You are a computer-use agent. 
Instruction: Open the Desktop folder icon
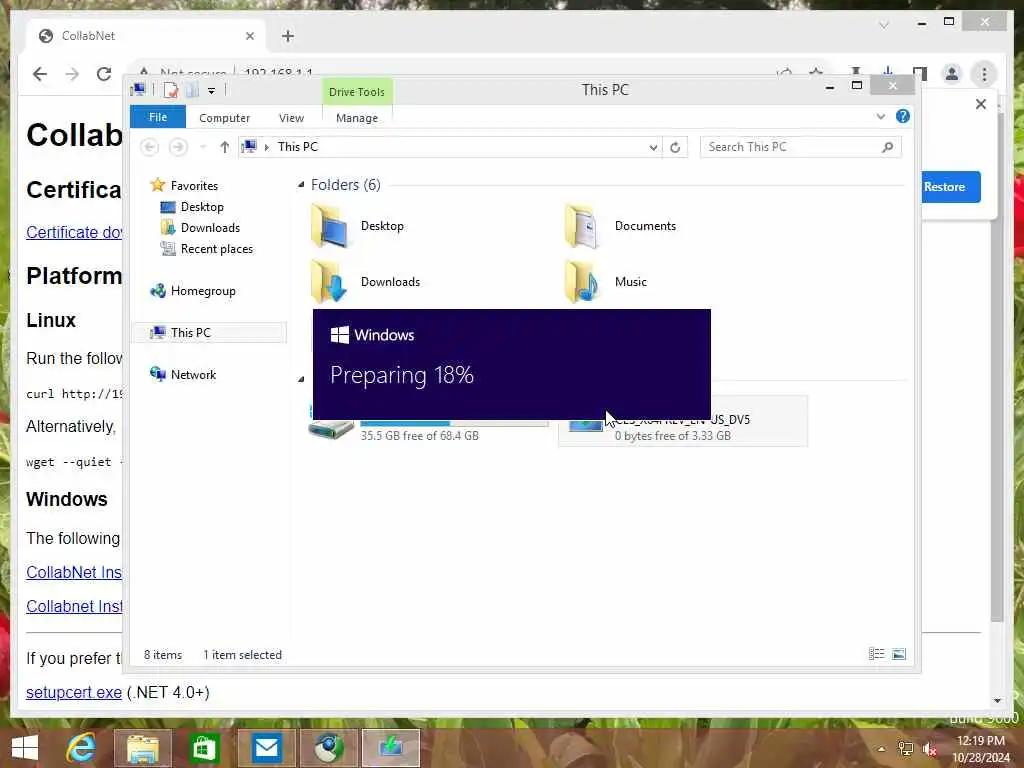[330, 226]
